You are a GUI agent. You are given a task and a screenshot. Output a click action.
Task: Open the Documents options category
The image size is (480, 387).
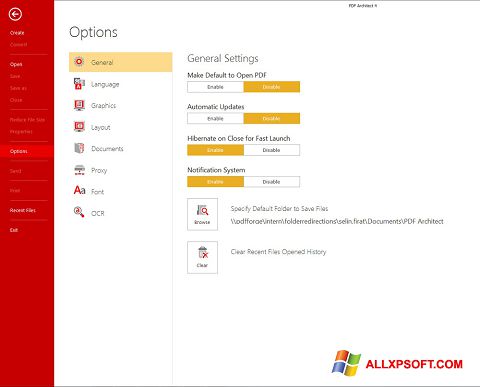coord(121,148)
